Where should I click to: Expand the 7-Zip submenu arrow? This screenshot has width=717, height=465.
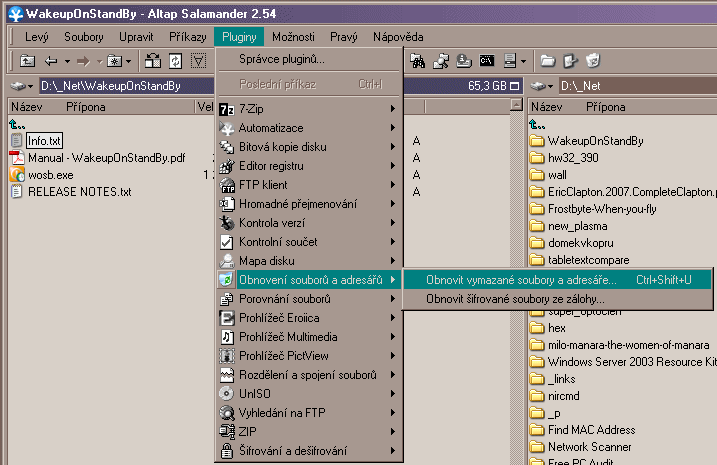pyautogui.click(x=393, y=109)
